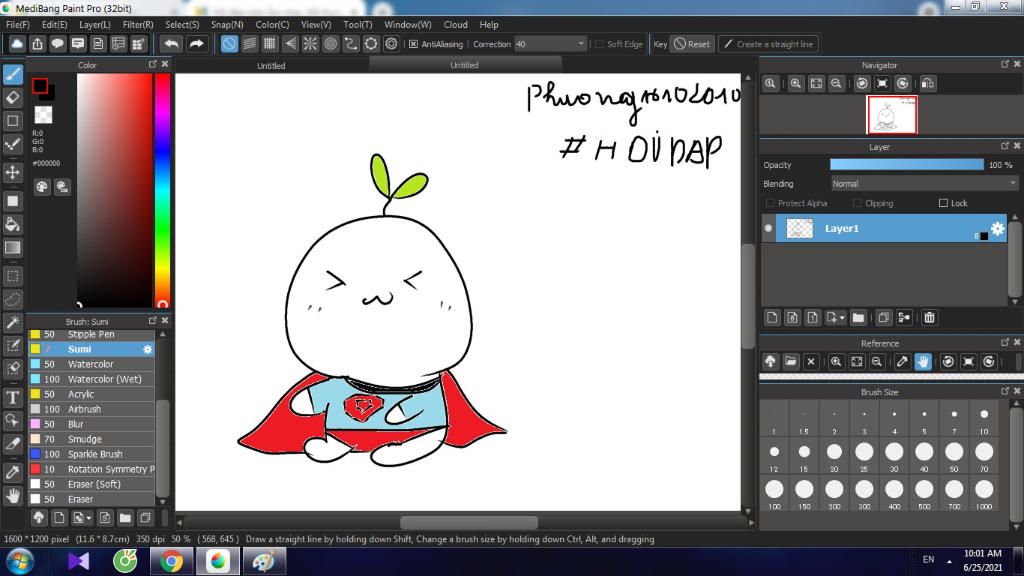The image size is (1024, 576).
Task: Select the Hand tool in left toolbar
Action: click(12, 496)
